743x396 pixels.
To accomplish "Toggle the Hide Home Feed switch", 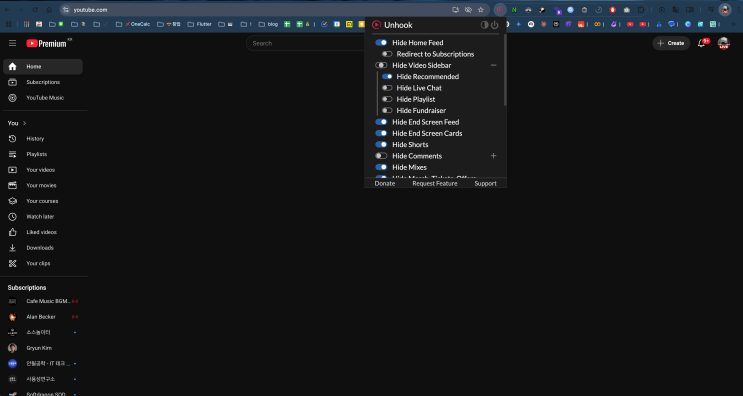I will 381,43.
